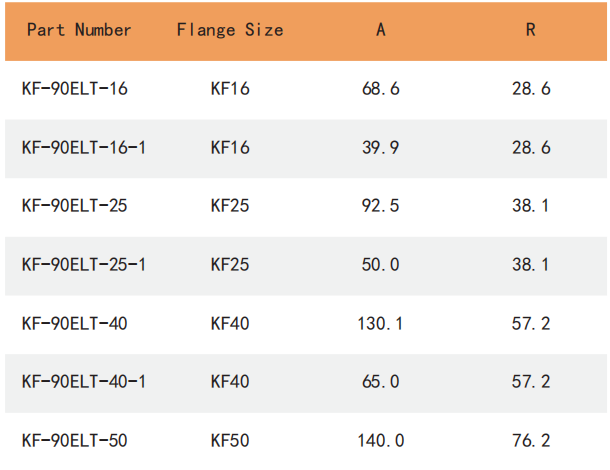
Task: Click the A value 65.0
Action: pos(381,382)
